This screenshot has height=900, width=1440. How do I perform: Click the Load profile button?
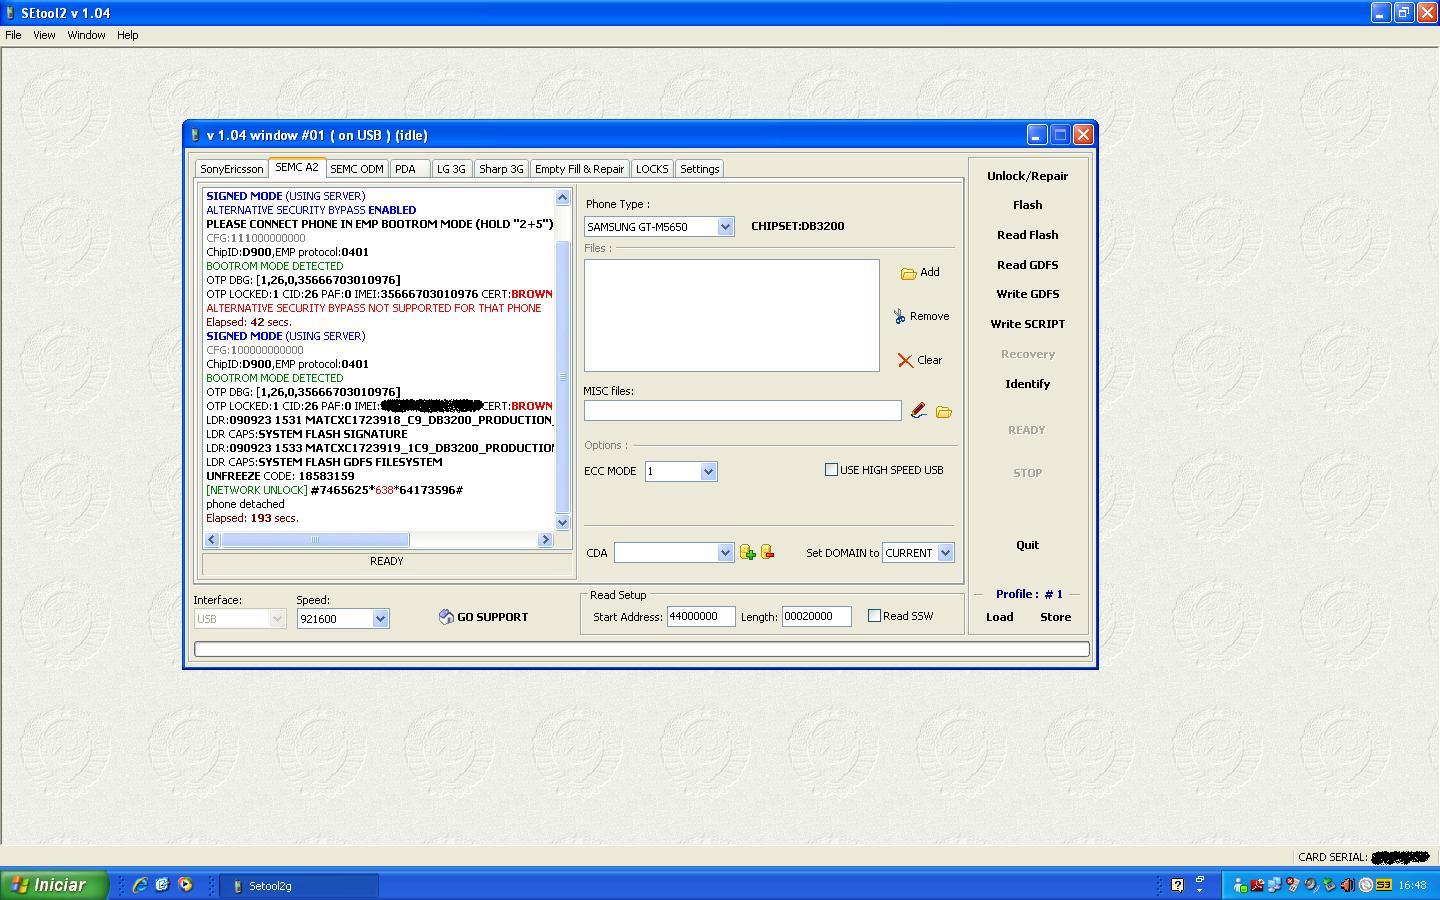pos(1000,617)
